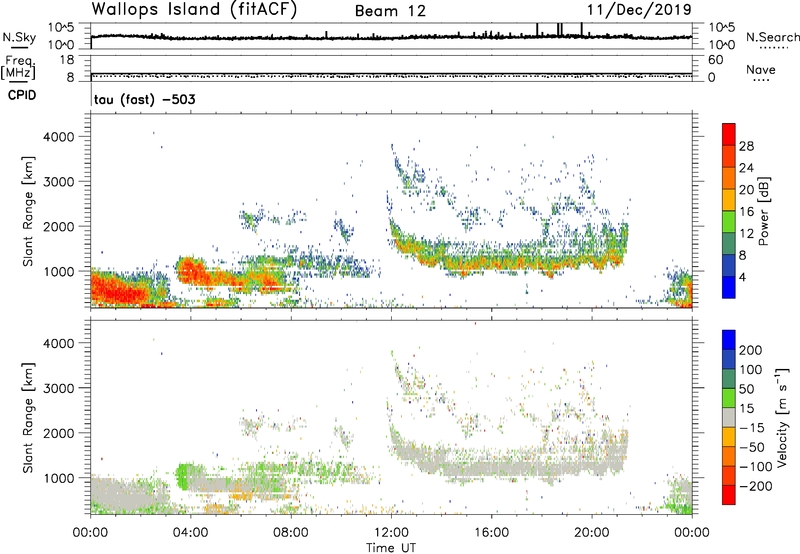800x554 pixels.
Task: Click the 'N.Sky' legend label
Action: 19,37
